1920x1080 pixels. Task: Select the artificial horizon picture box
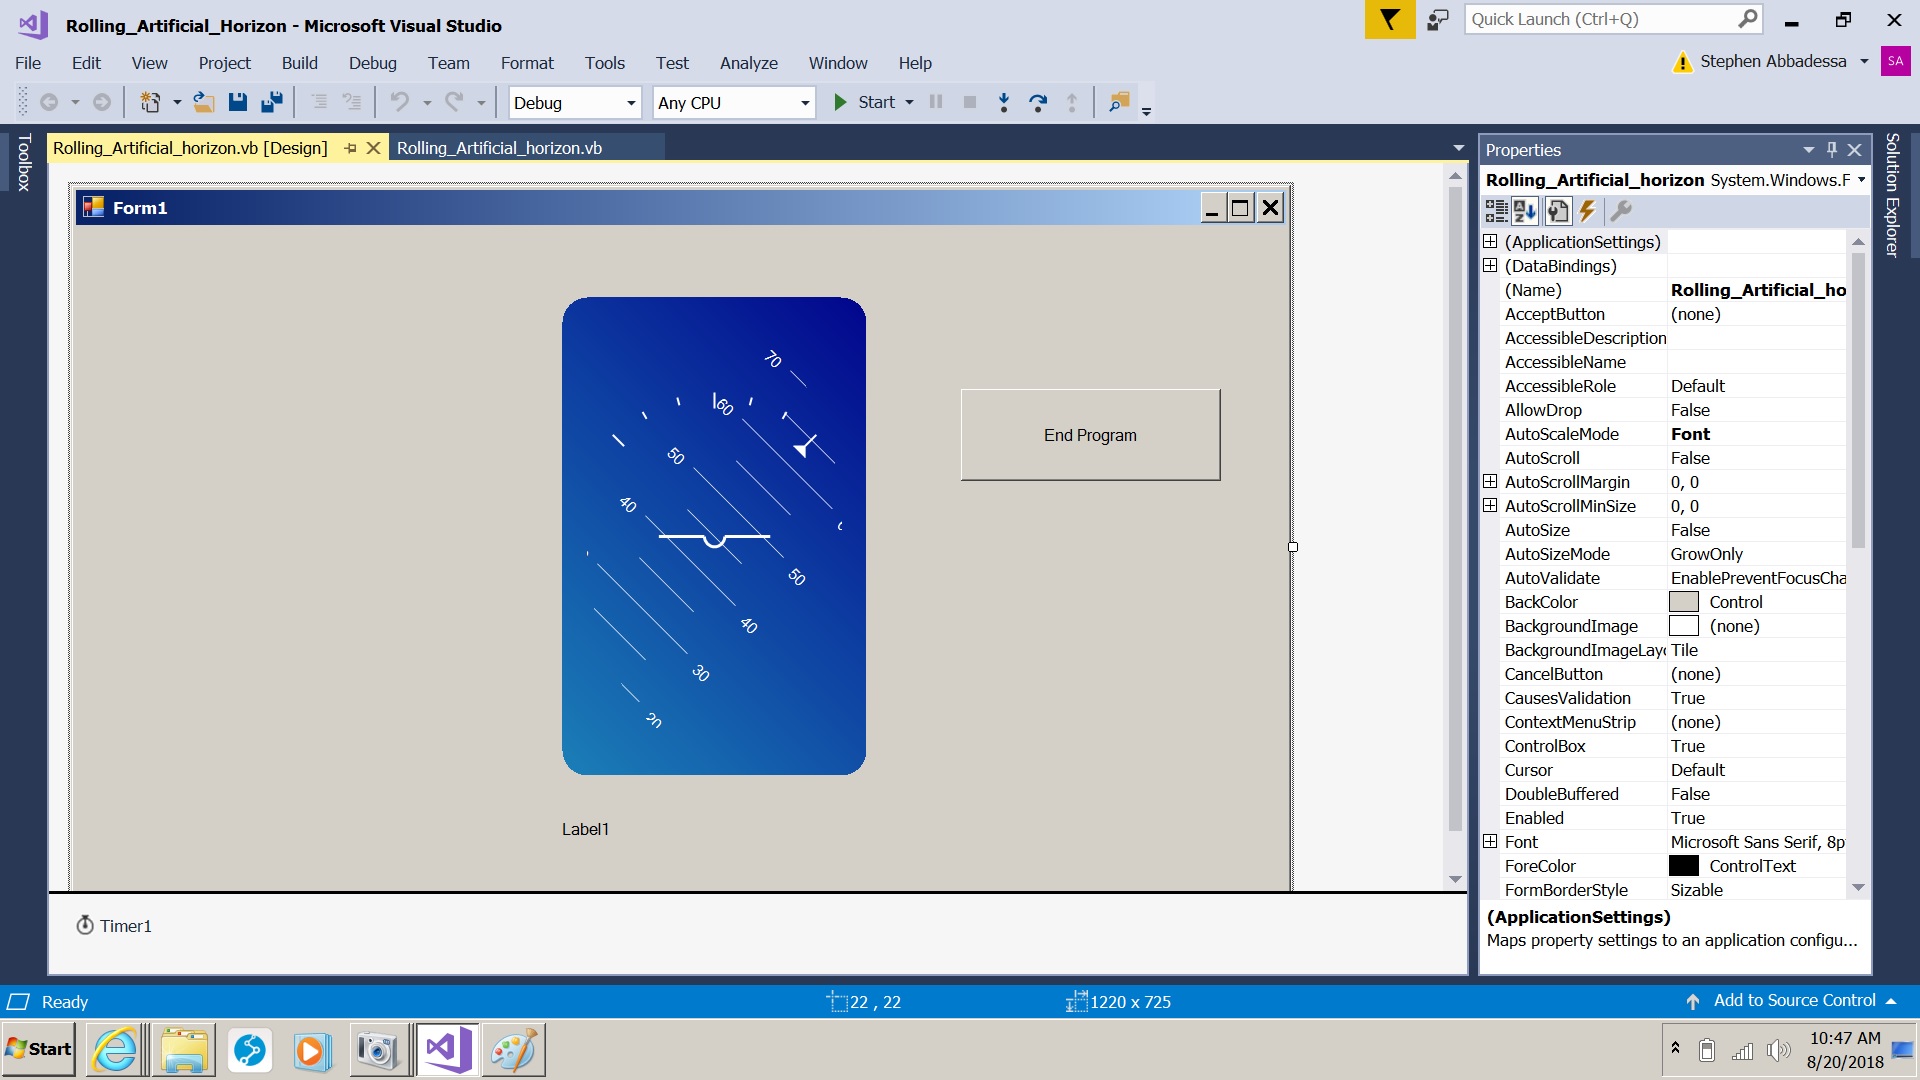[714, 536]
